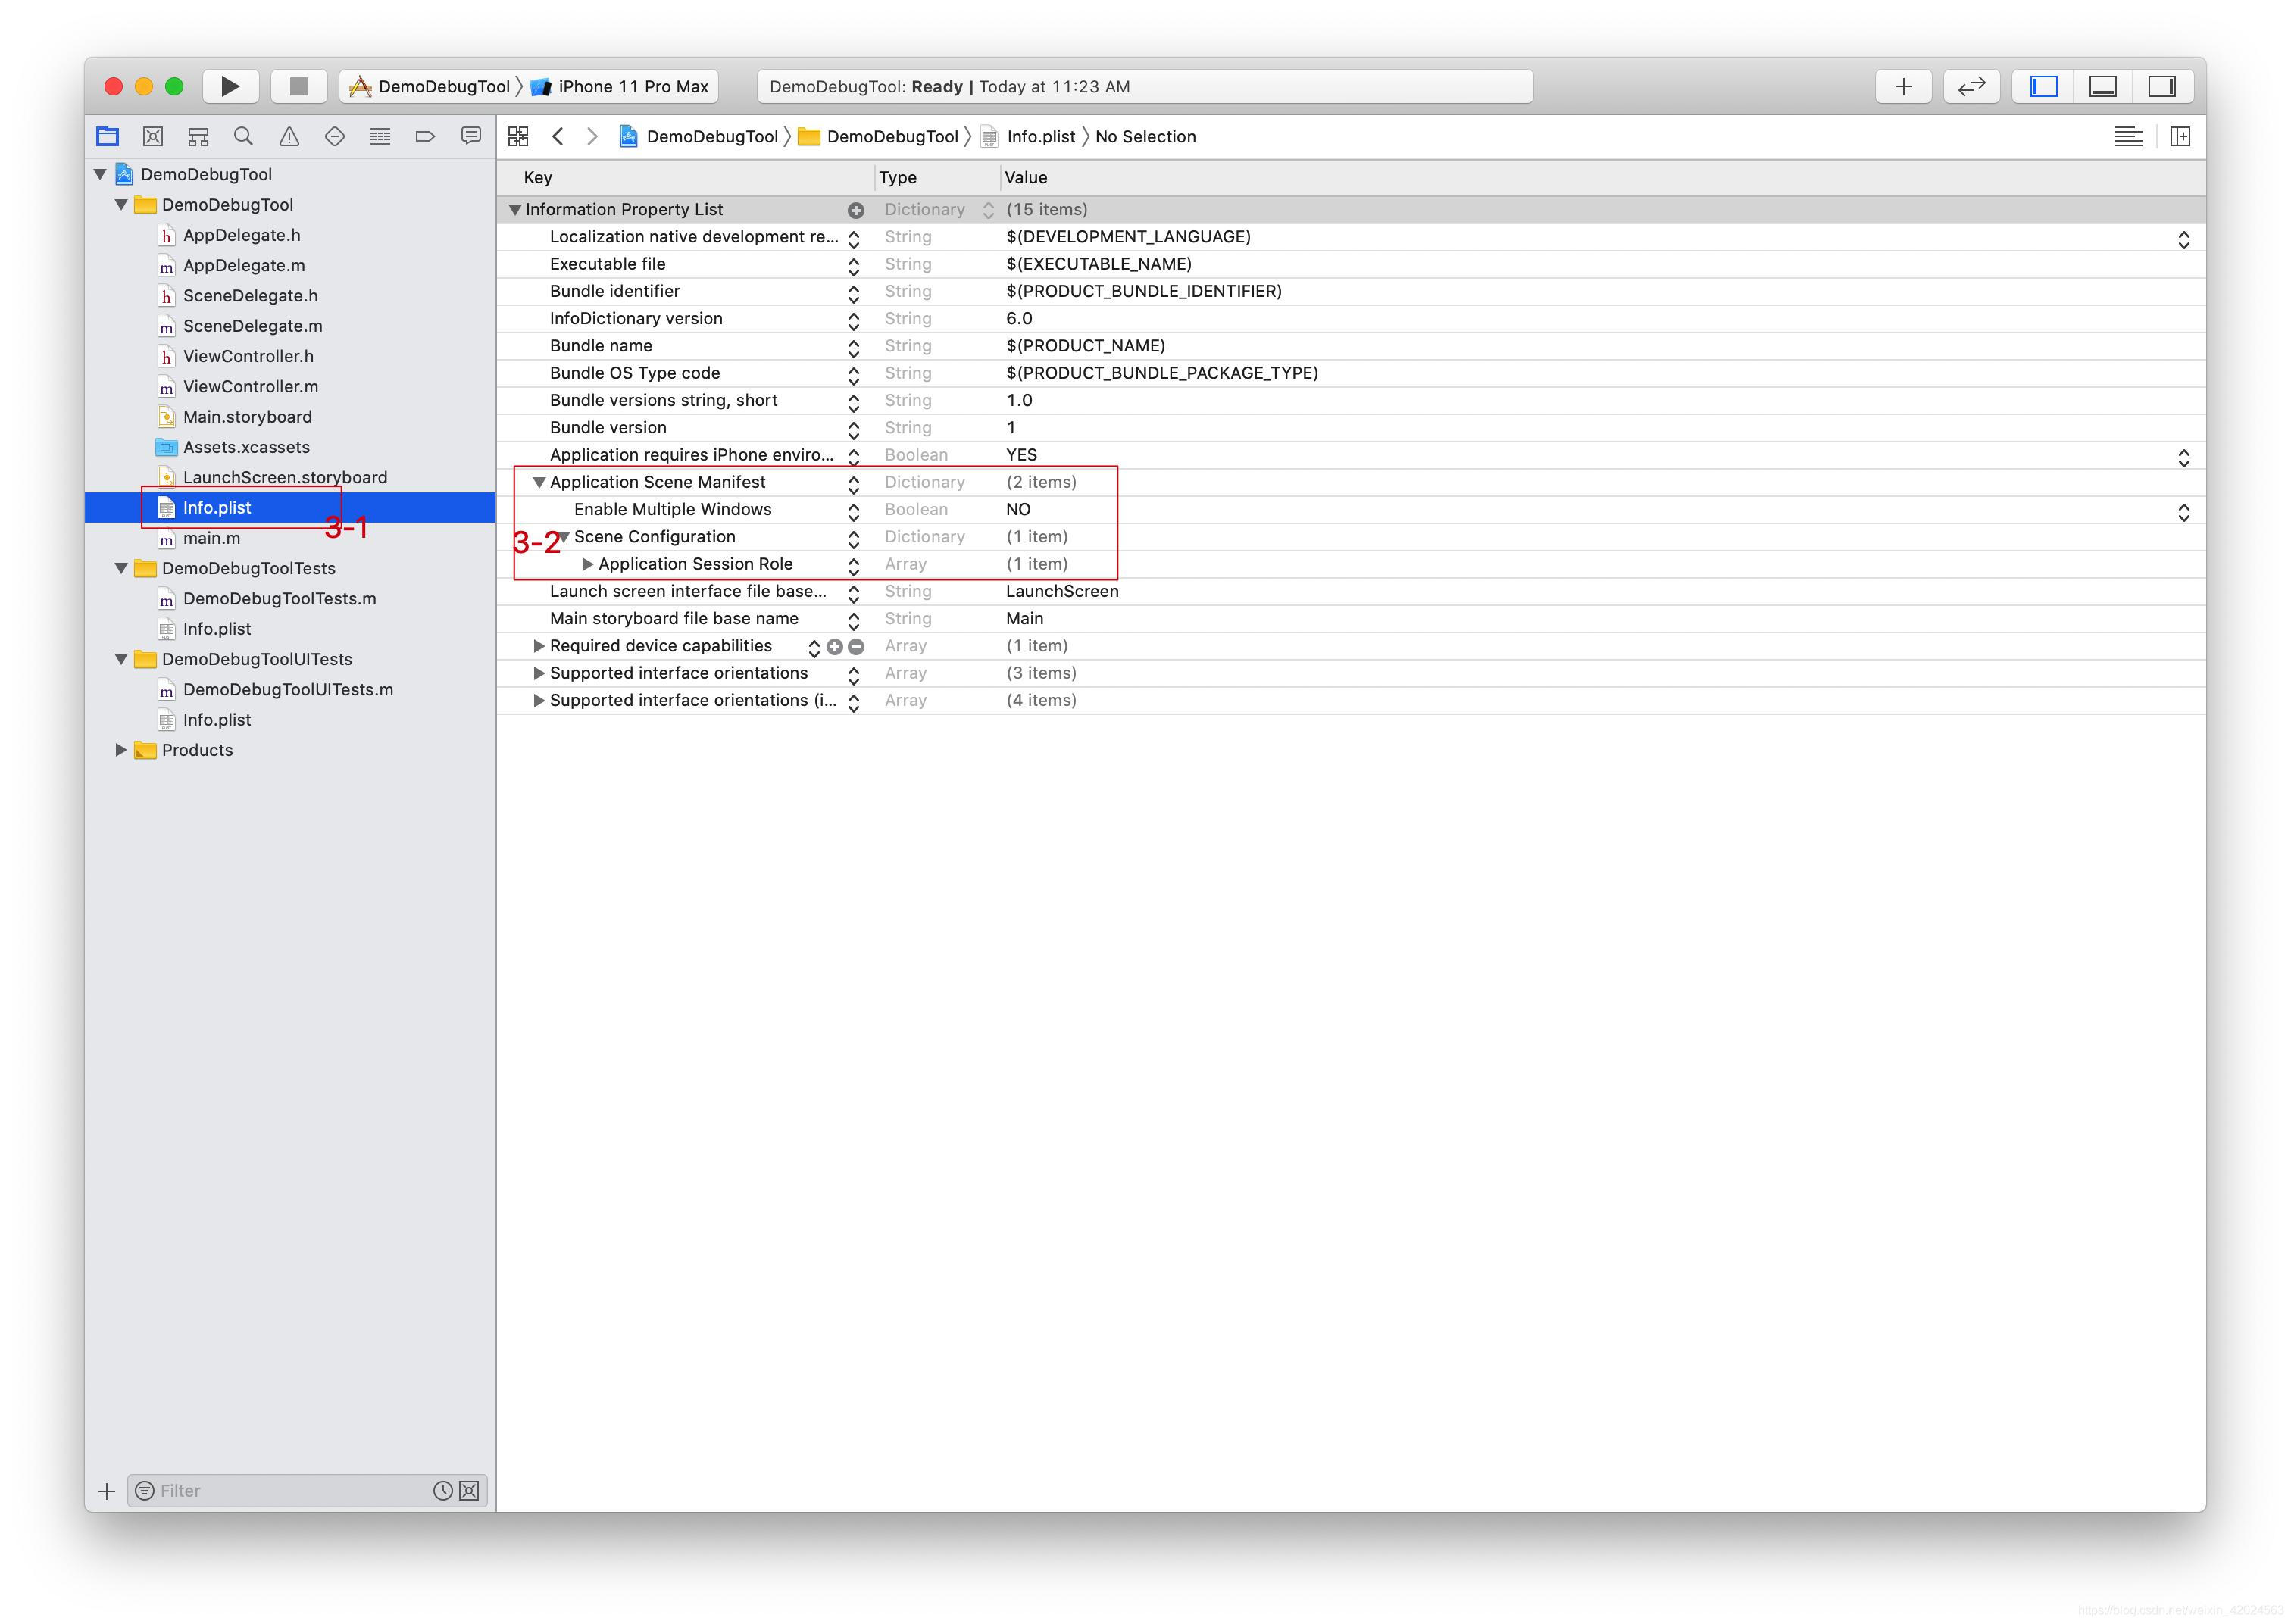The height and width of the screenshot is (1624, 2291).
Task: Collapse the Application Scene Manifest row
Action: click(539, 482)
